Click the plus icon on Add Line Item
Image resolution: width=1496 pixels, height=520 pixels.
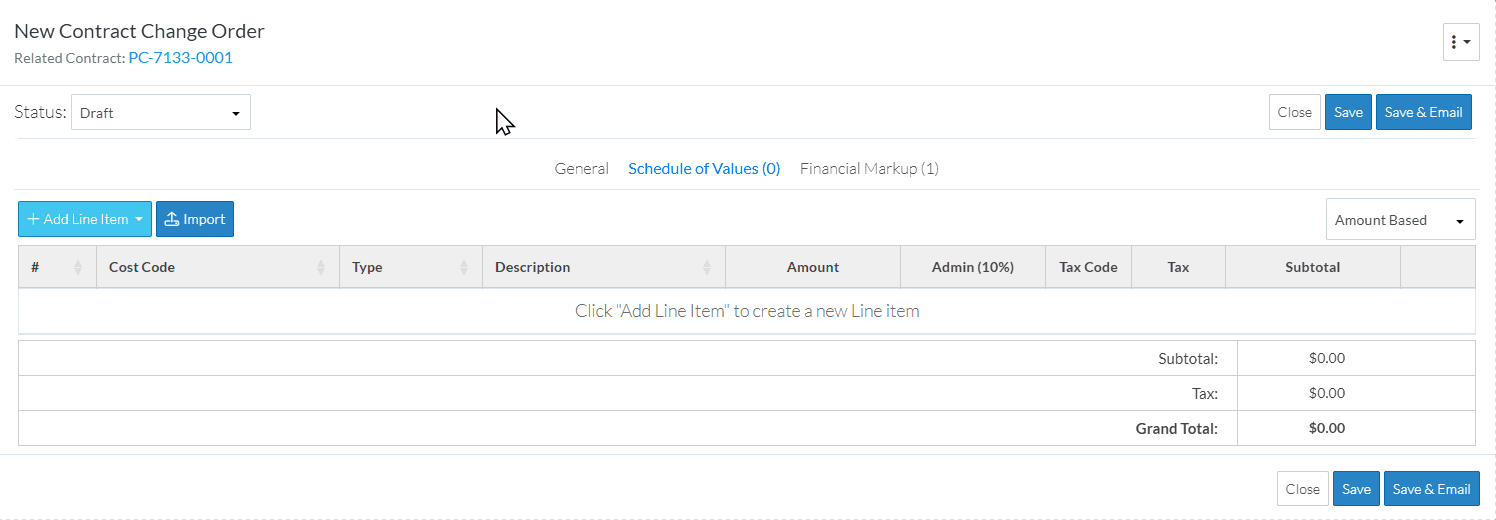click(x=33, y=219)
